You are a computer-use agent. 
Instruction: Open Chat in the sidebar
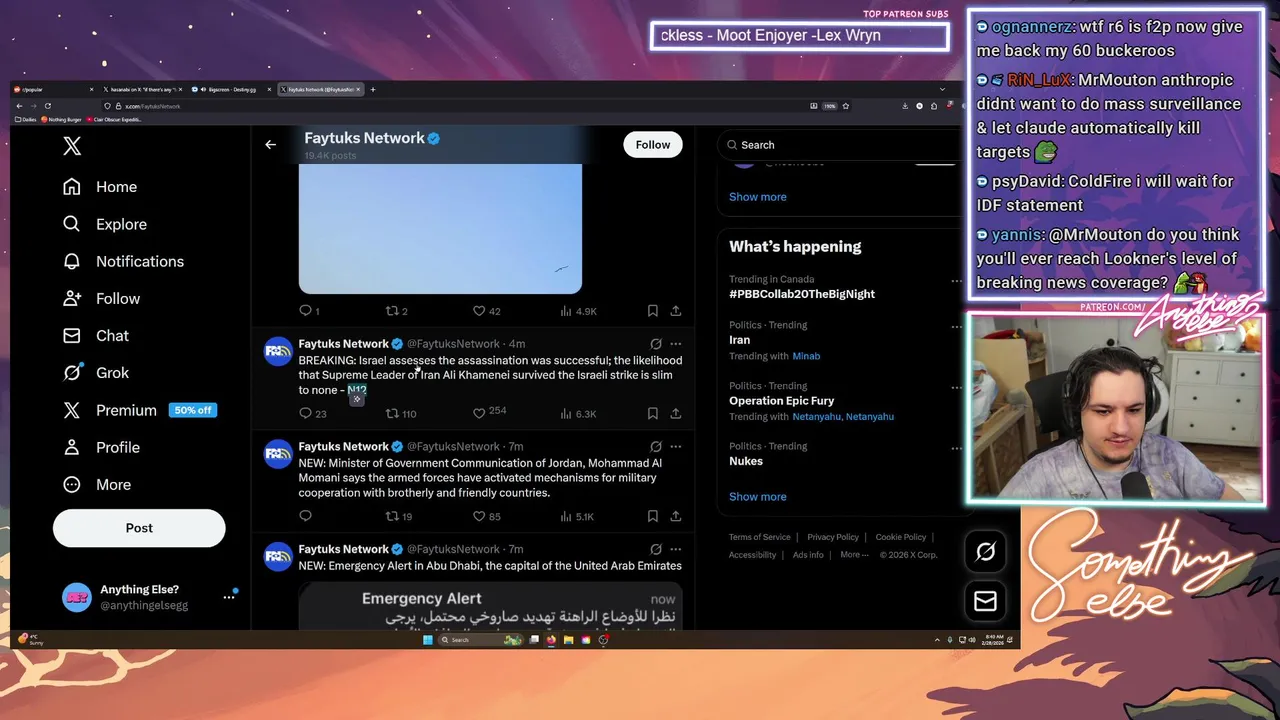96,335
